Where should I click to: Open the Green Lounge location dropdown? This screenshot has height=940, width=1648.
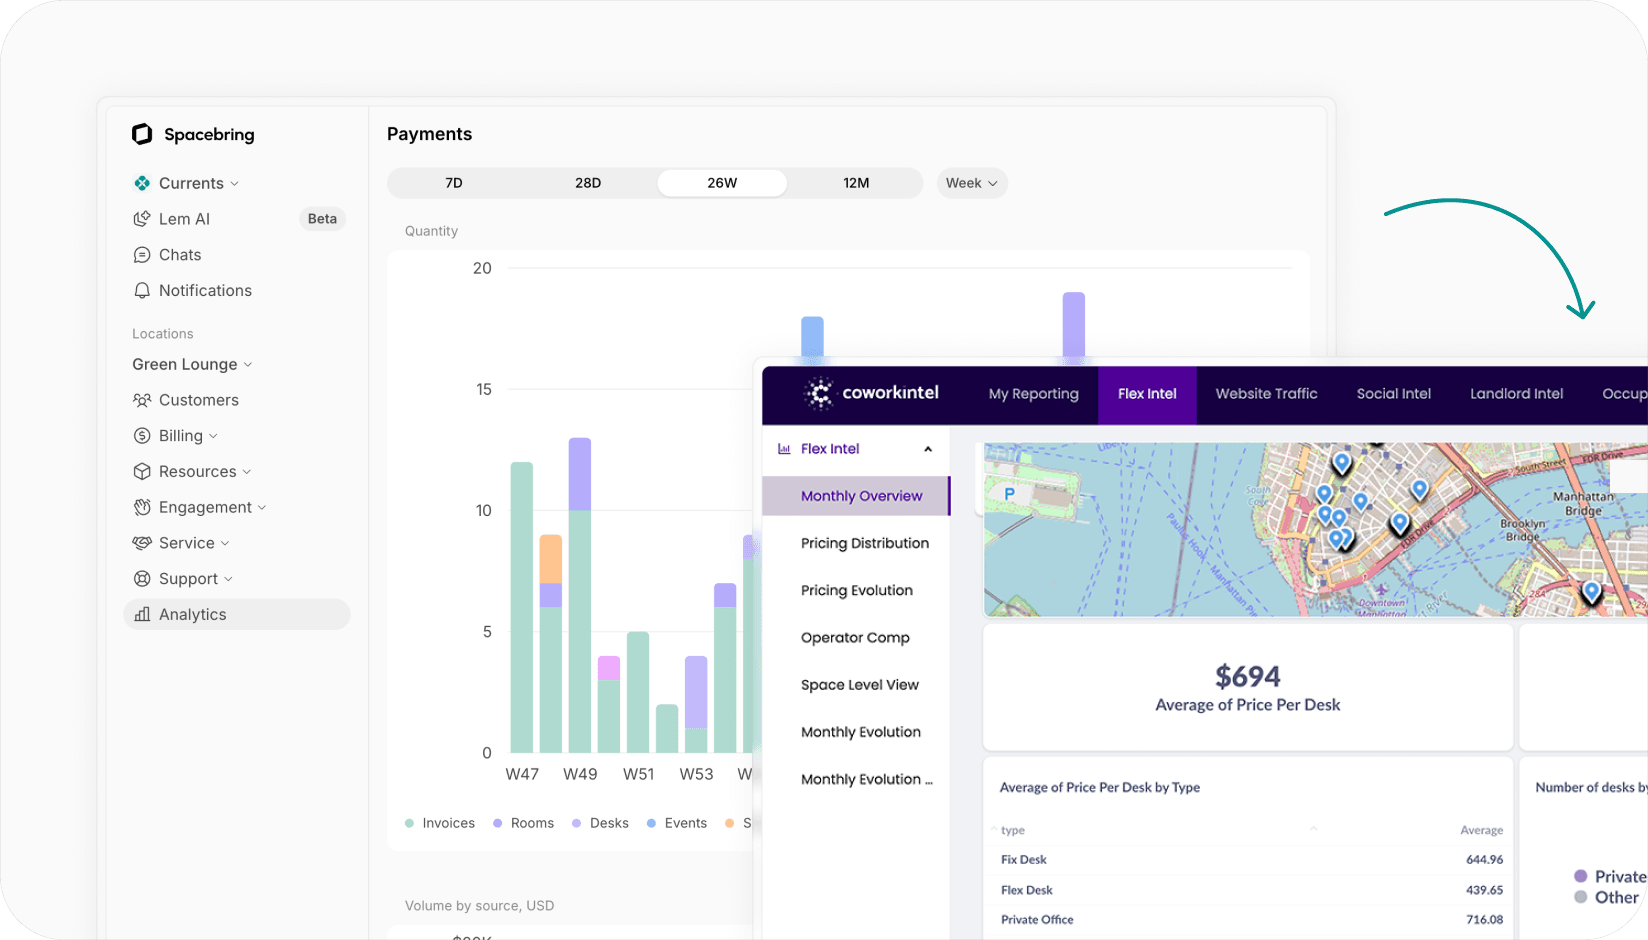click(x=192, y=364)
